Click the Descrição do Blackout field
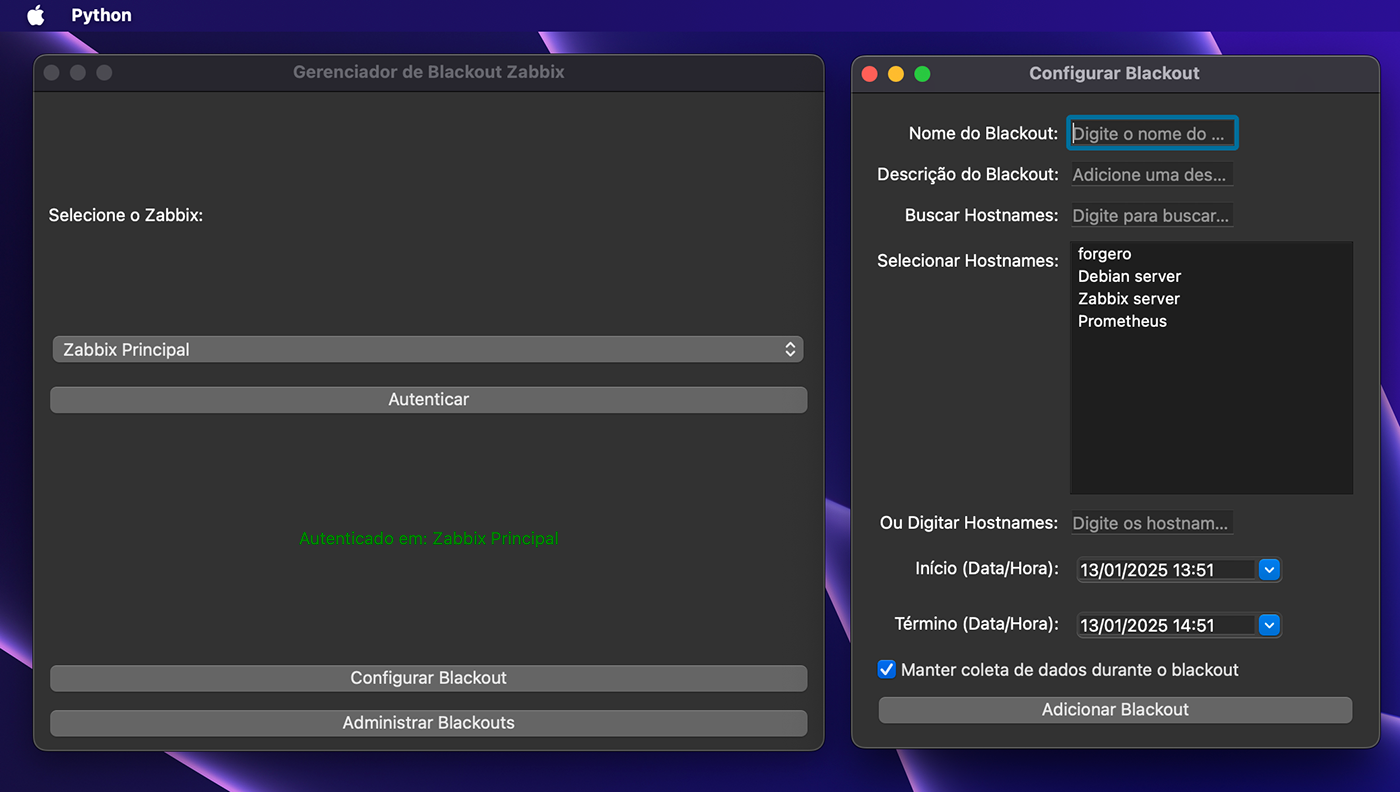 coord(1152,174)
